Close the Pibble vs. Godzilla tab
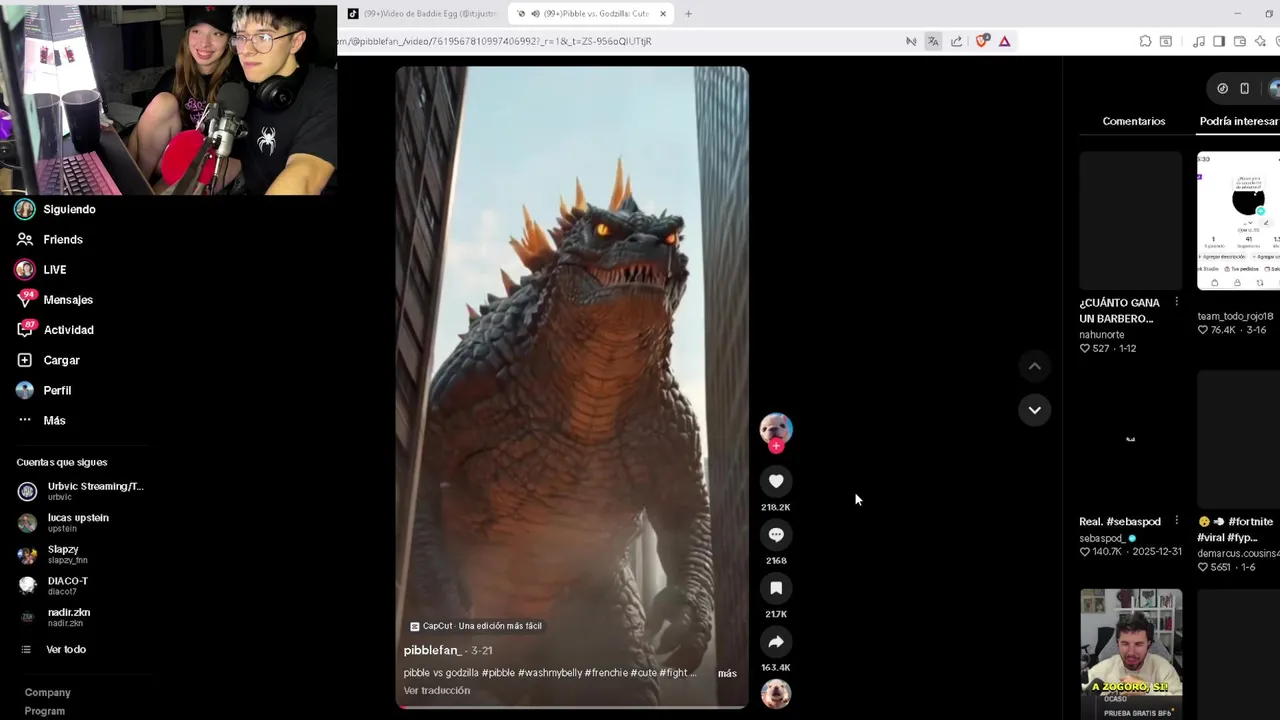The width and height of the screenshot is (1280, 720). click(x=662, y=14)
